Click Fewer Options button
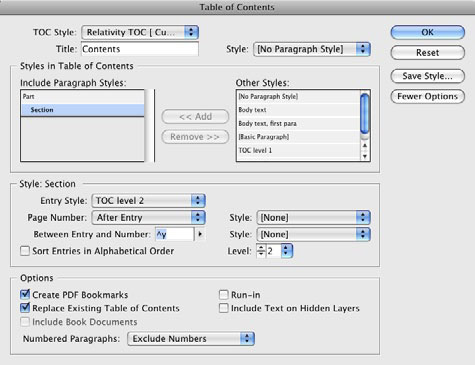The height and width of the screenshot is (365, 475). point(427,96)
